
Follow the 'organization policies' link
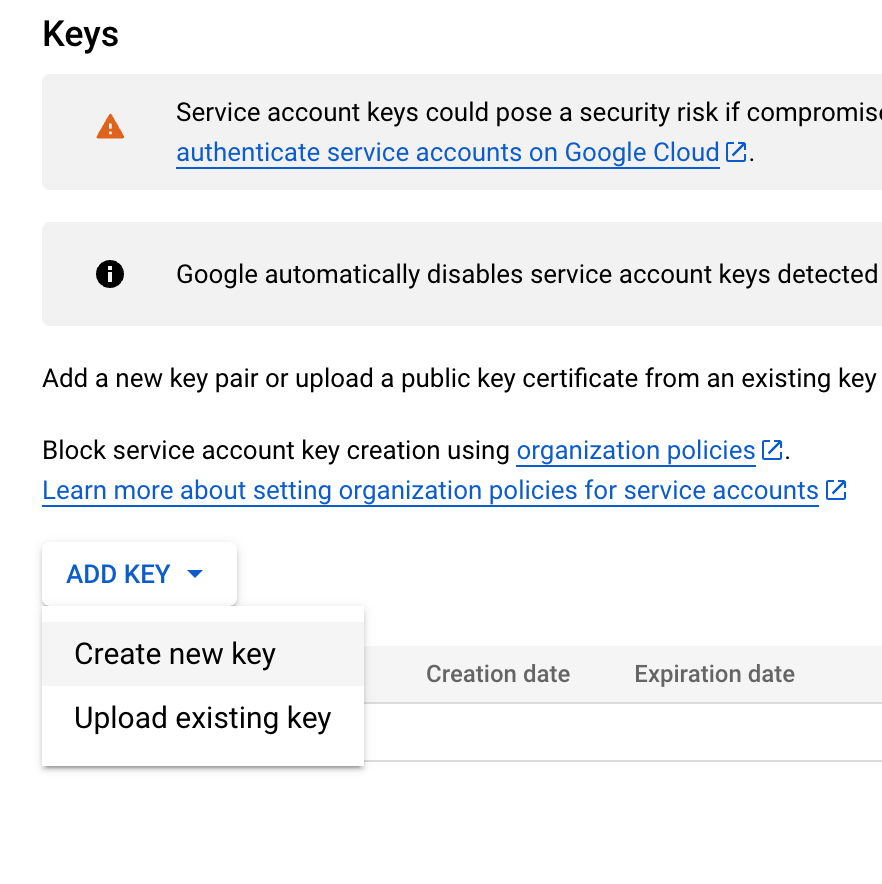coord(635,451)
